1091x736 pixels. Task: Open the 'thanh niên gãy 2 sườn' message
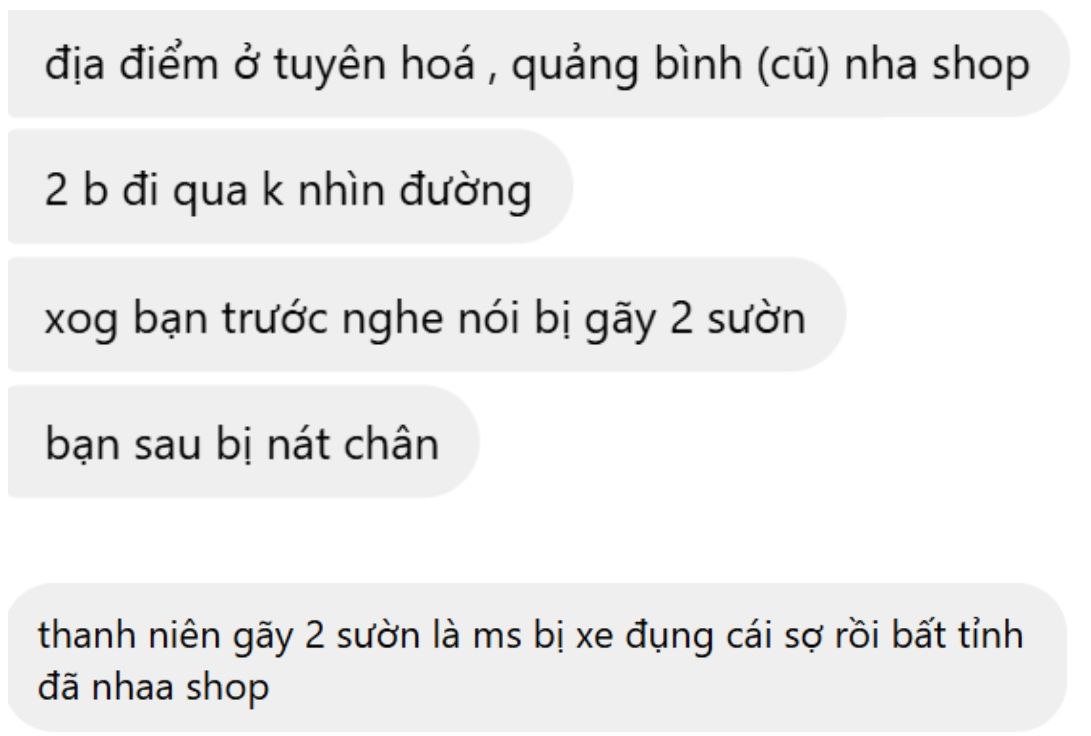tap(537, 658)
